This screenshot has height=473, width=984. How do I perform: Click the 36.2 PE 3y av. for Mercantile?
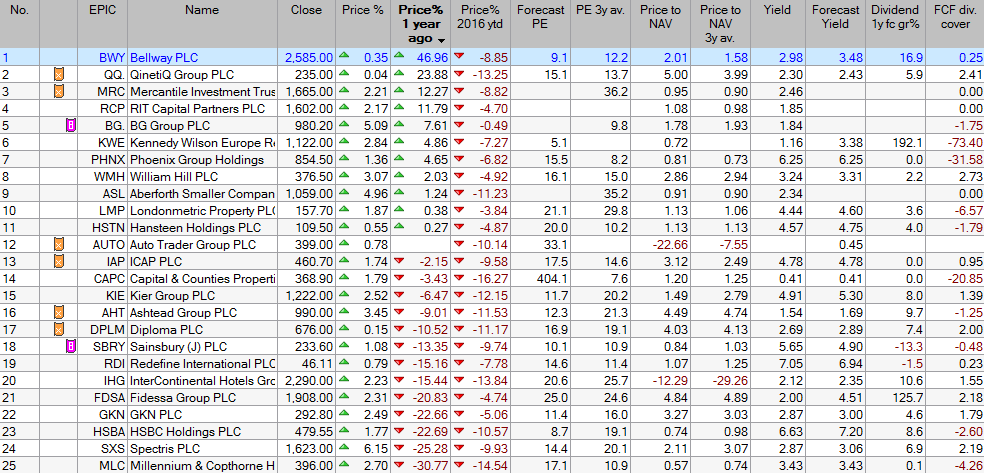click(x=616, y=92)
